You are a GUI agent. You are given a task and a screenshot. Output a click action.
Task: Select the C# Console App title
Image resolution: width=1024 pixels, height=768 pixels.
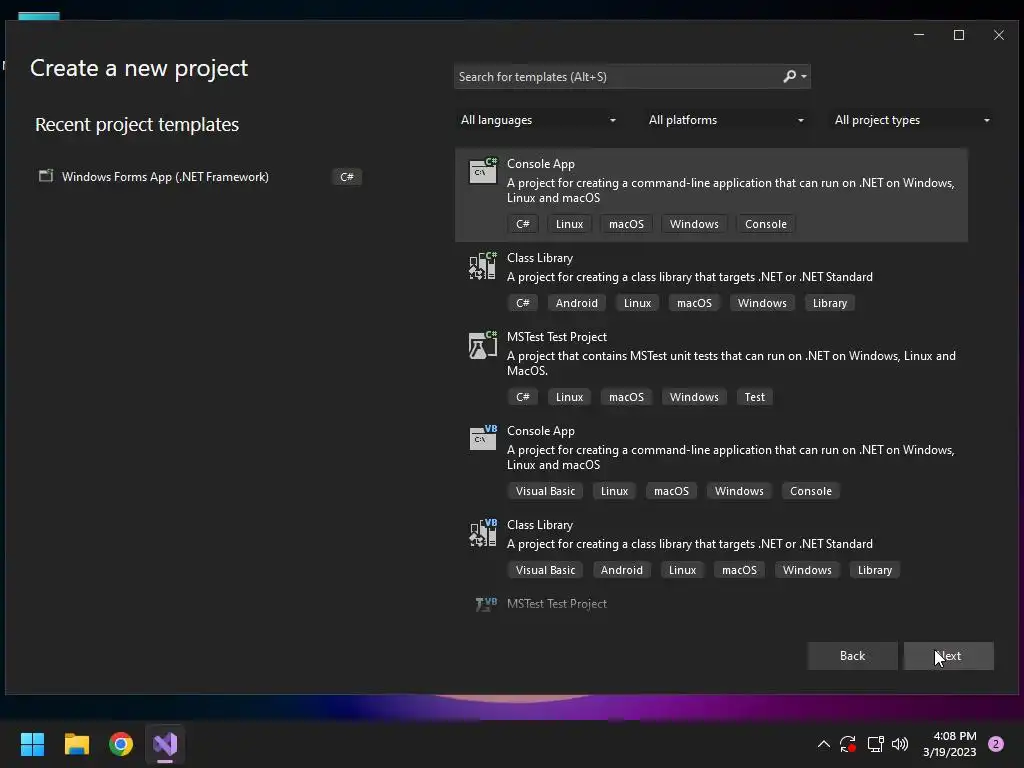[x=541, y=164]
